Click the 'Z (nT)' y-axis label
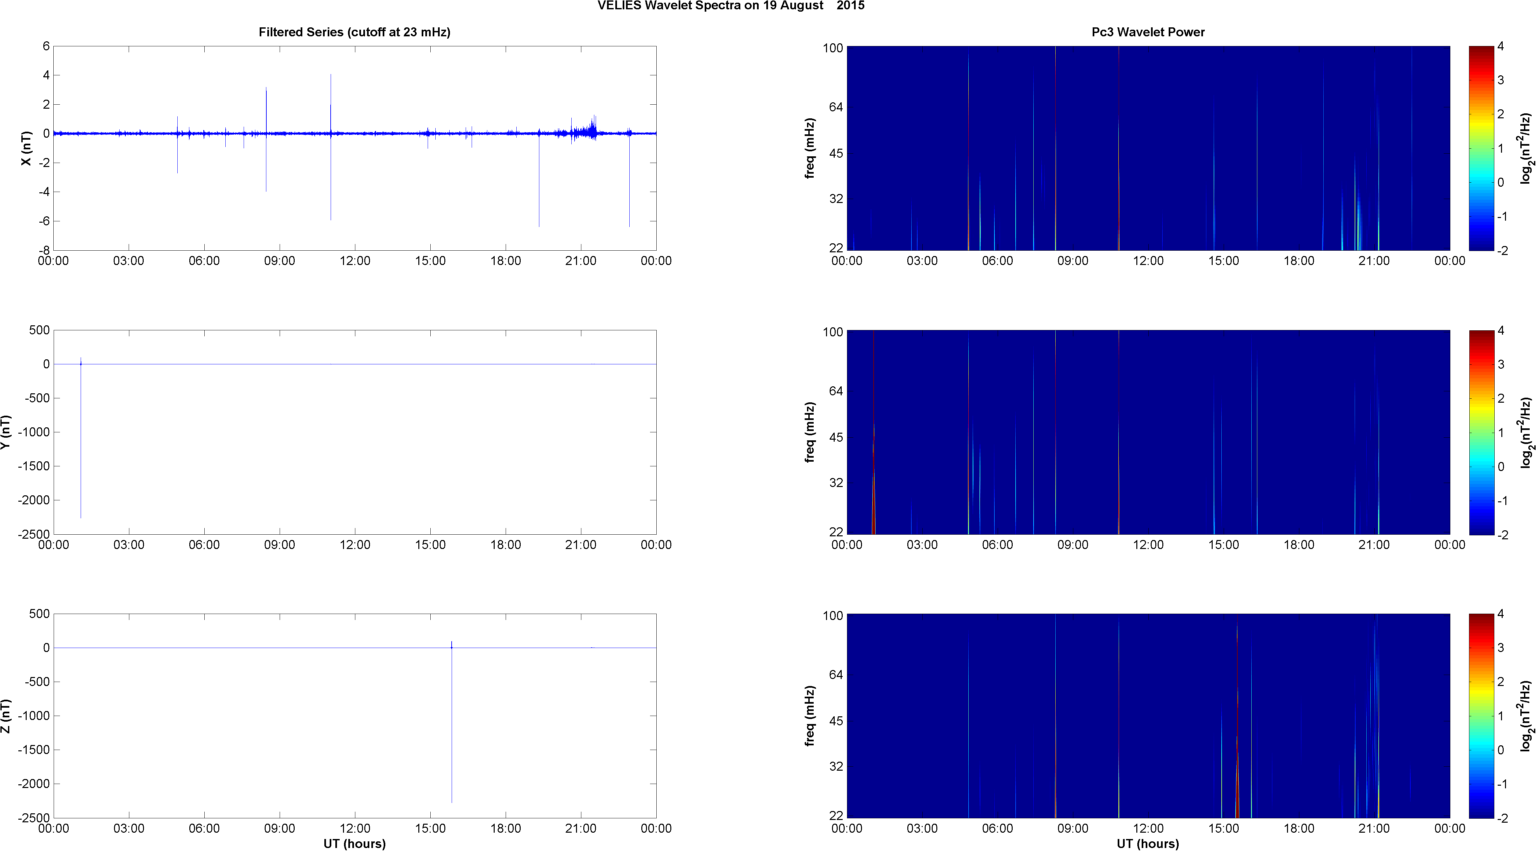The height and width of the screenshot is (851, 1536). pyautogui.click(x=6, y=716)
